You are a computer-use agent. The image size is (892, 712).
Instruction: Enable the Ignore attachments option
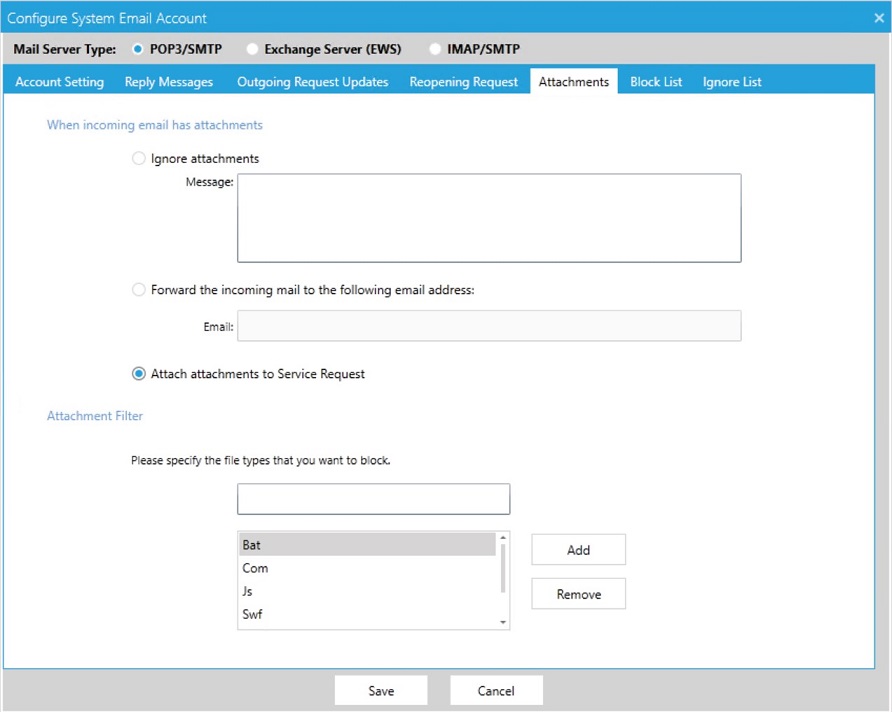point(138,158)
